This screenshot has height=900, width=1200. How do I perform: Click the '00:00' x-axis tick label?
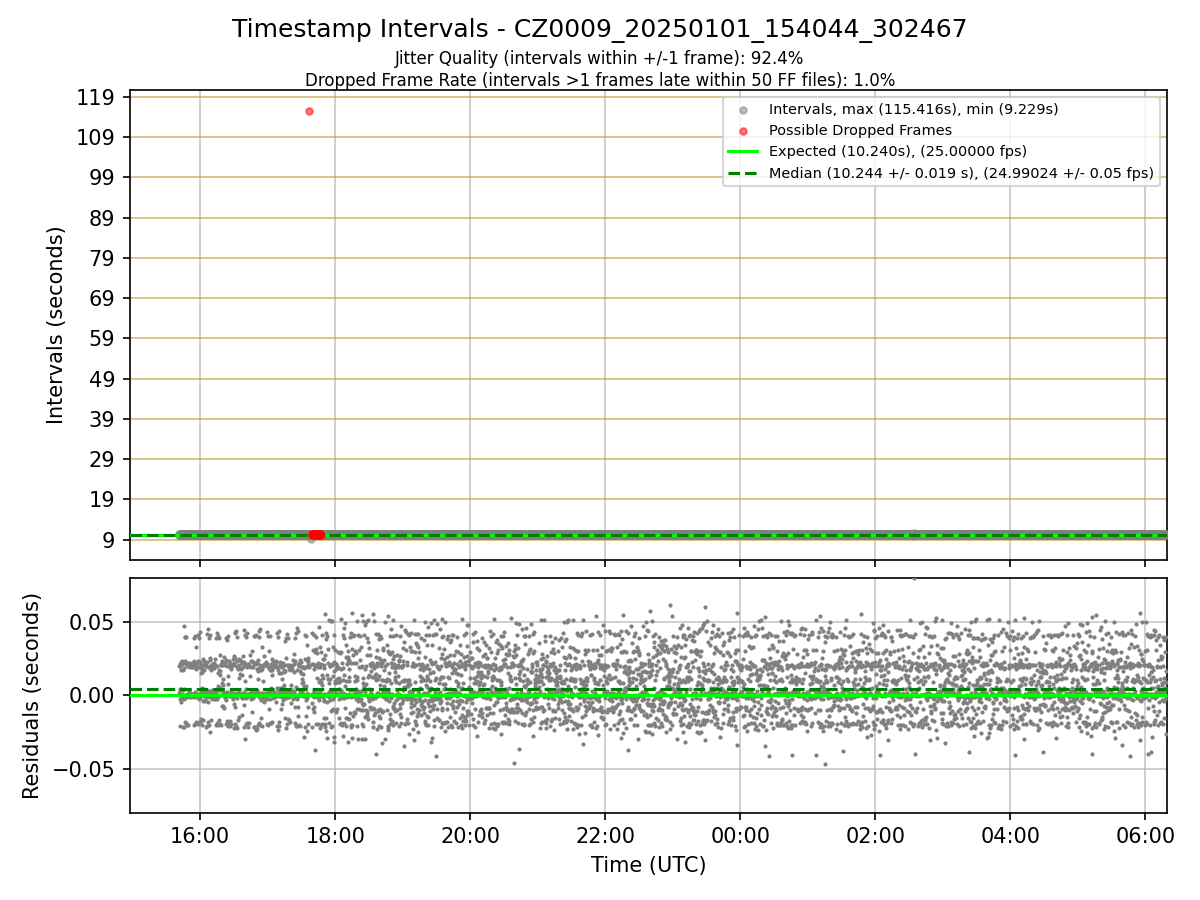coord(740,836)
